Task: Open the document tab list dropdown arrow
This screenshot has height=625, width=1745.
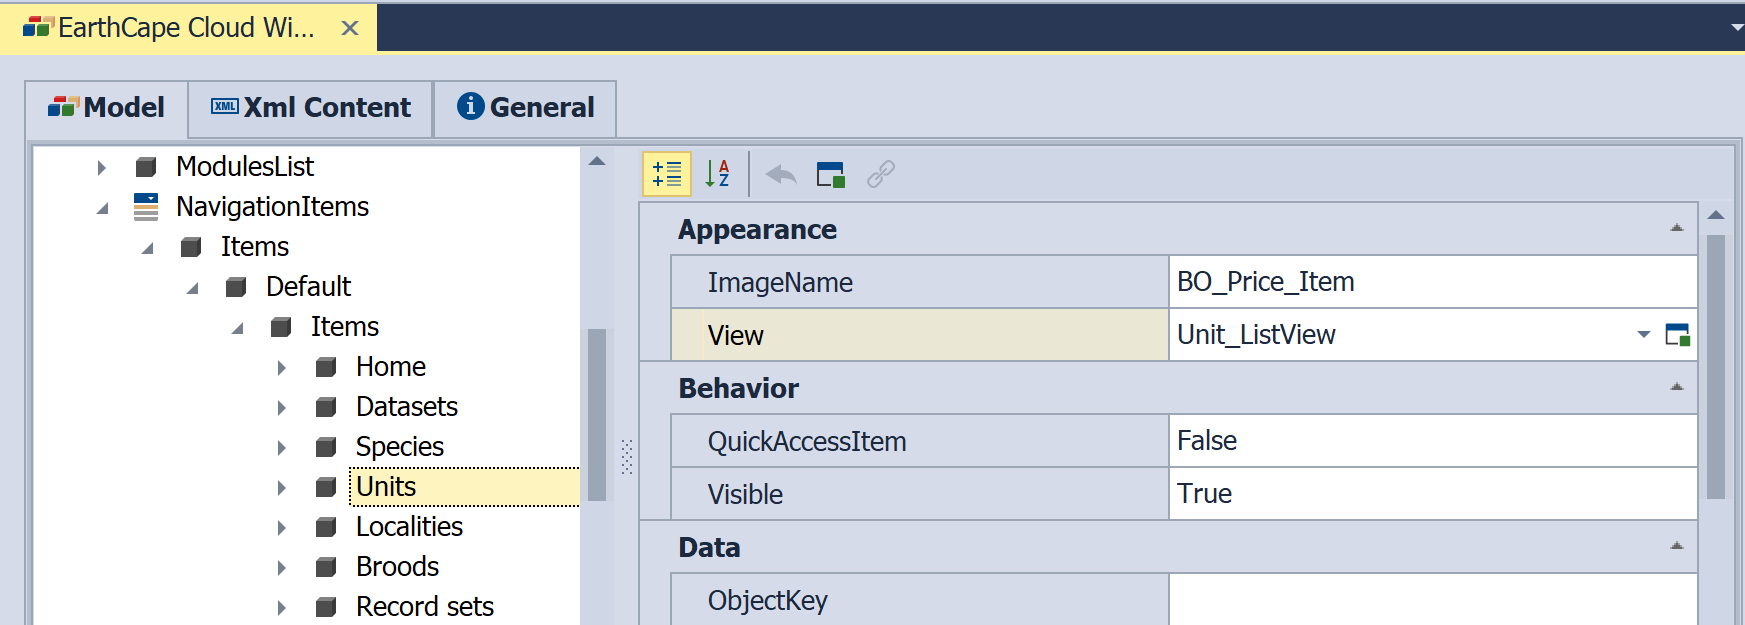Action: tap(1736, 27)
